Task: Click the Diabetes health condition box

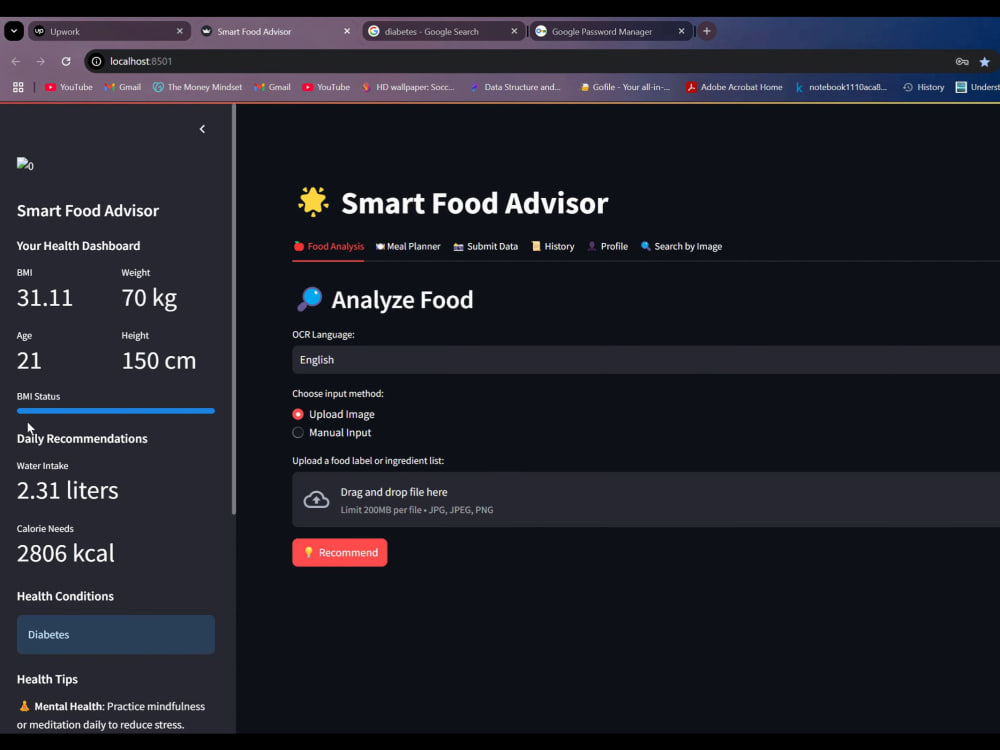Action: click(x=115, y=635)
